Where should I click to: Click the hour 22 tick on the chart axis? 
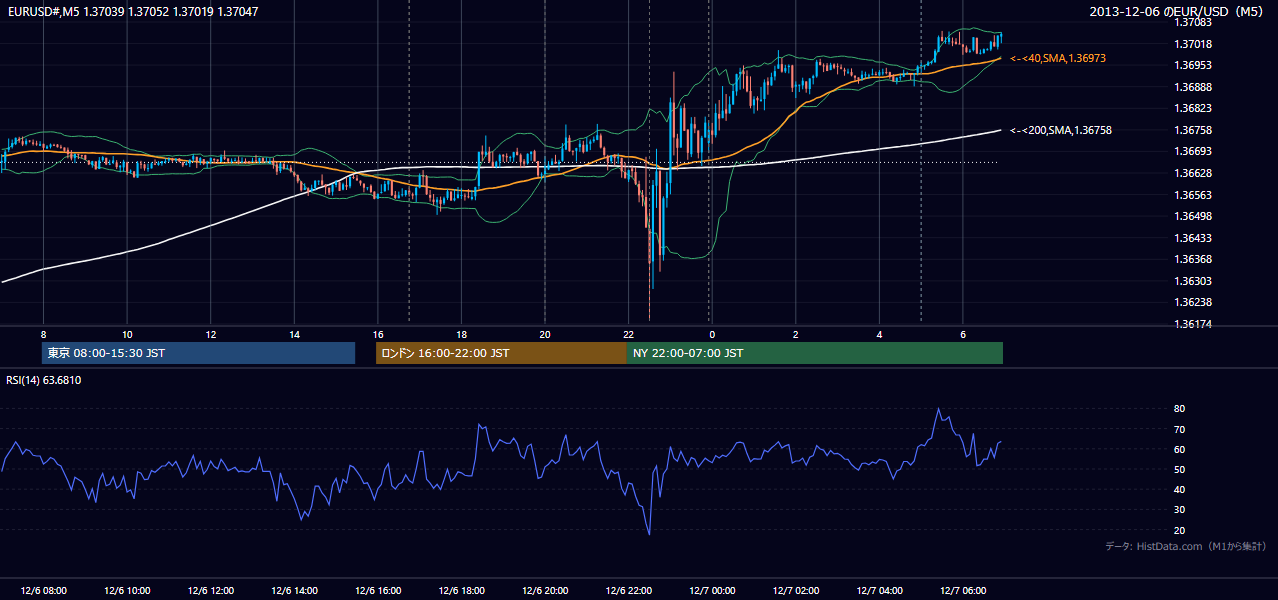pos(628,334)
